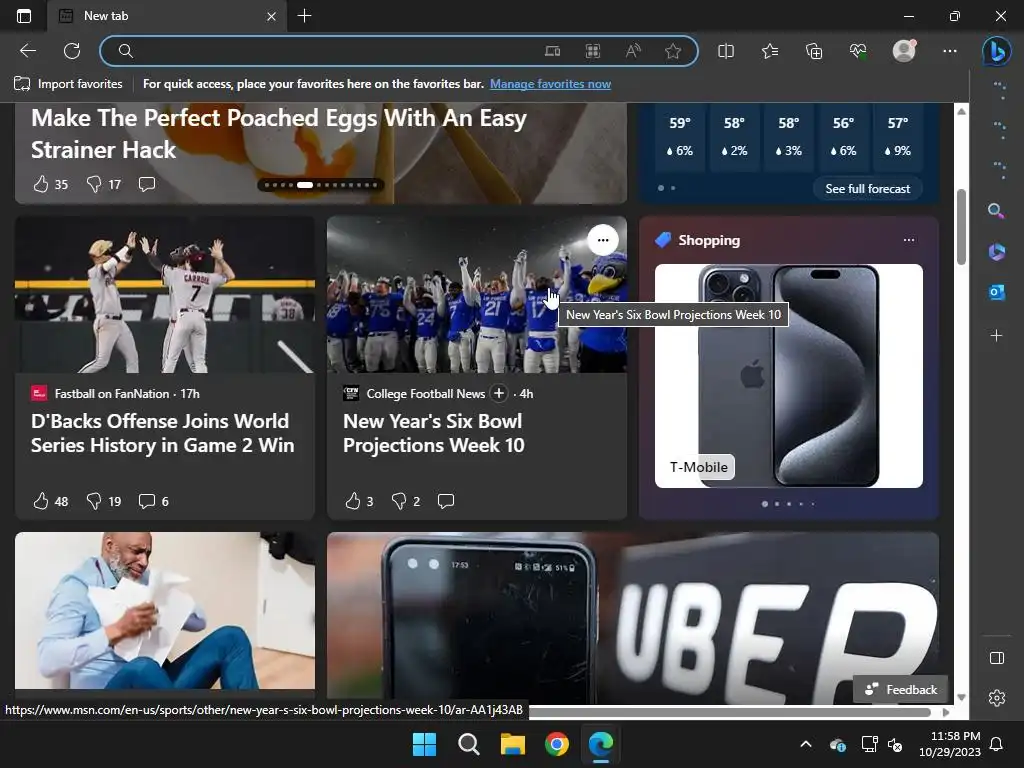Image resolution: width=1024 pixels, height=768 pixels.
Task: Open the D'Backs baseball photo
Action: point(165,295)
